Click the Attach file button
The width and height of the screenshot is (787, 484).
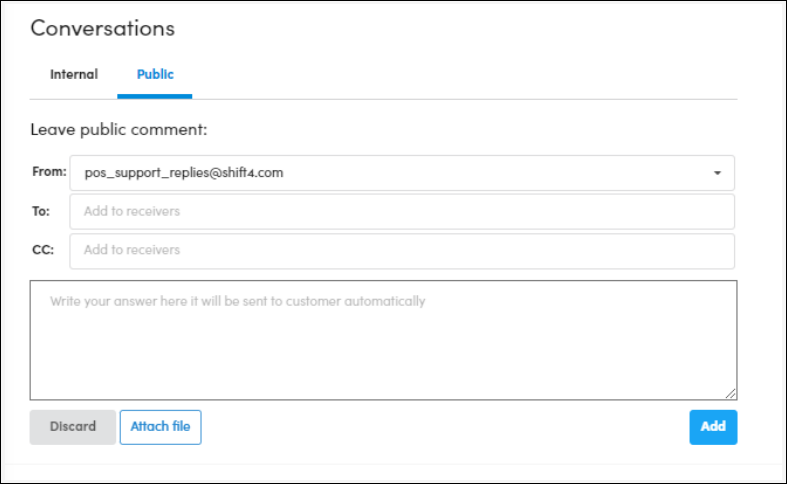point(160,427)
